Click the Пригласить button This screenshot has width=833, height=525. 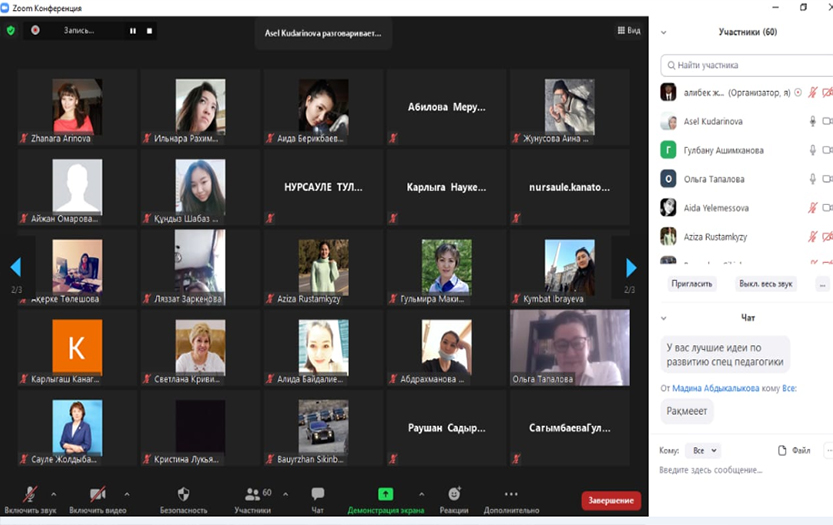click(x=692, y=284)
